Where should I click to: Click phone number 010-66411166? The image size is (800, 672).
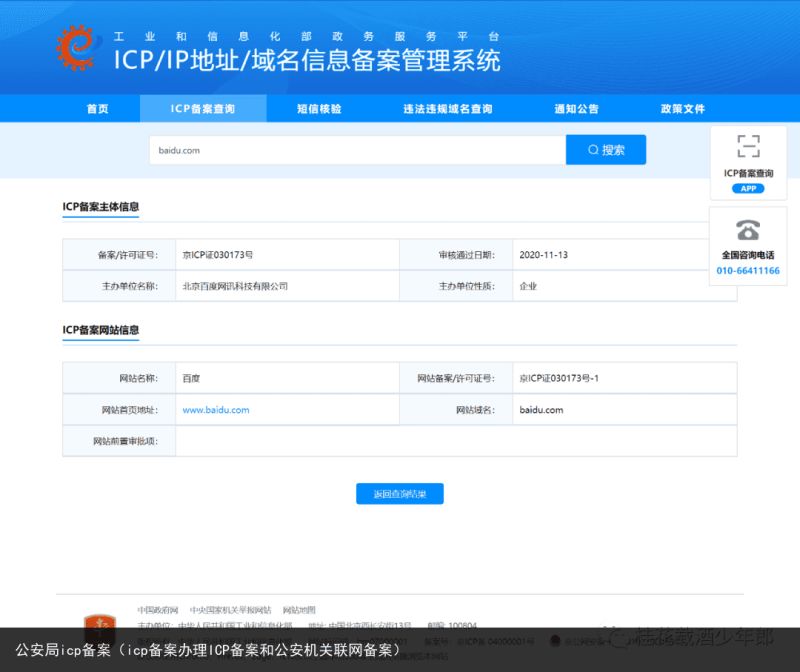click(x=748, y=270)
